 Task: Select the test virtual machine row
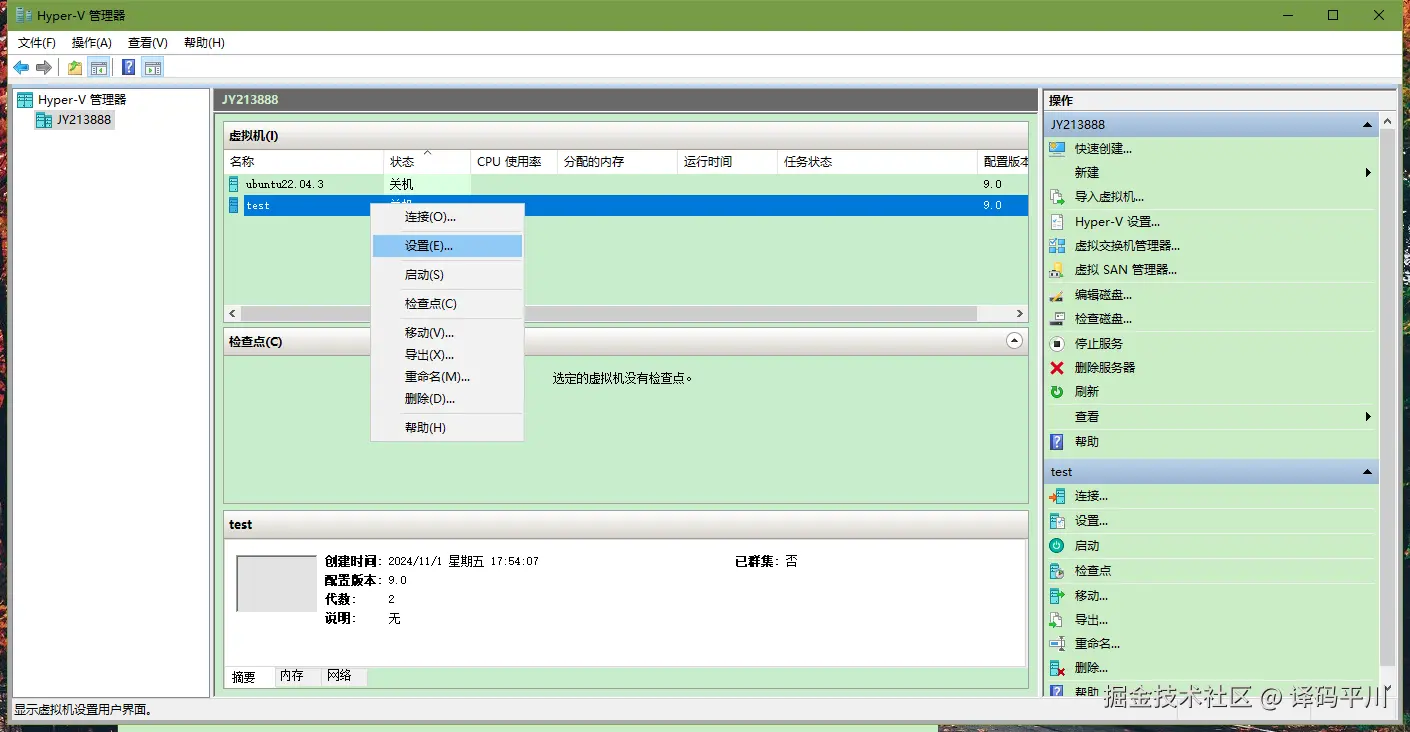point(626,205)
